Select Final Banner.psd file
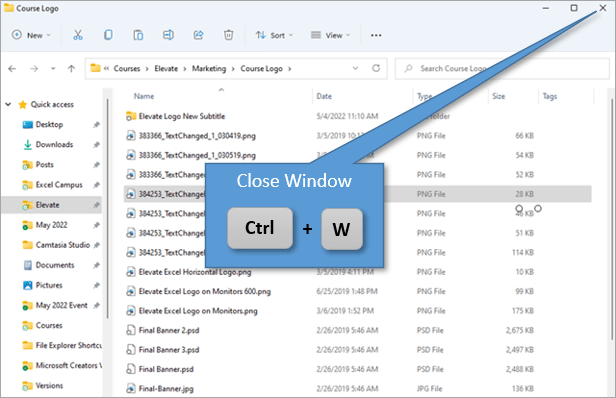The image size is (616, 398). (x=166, y=369)
